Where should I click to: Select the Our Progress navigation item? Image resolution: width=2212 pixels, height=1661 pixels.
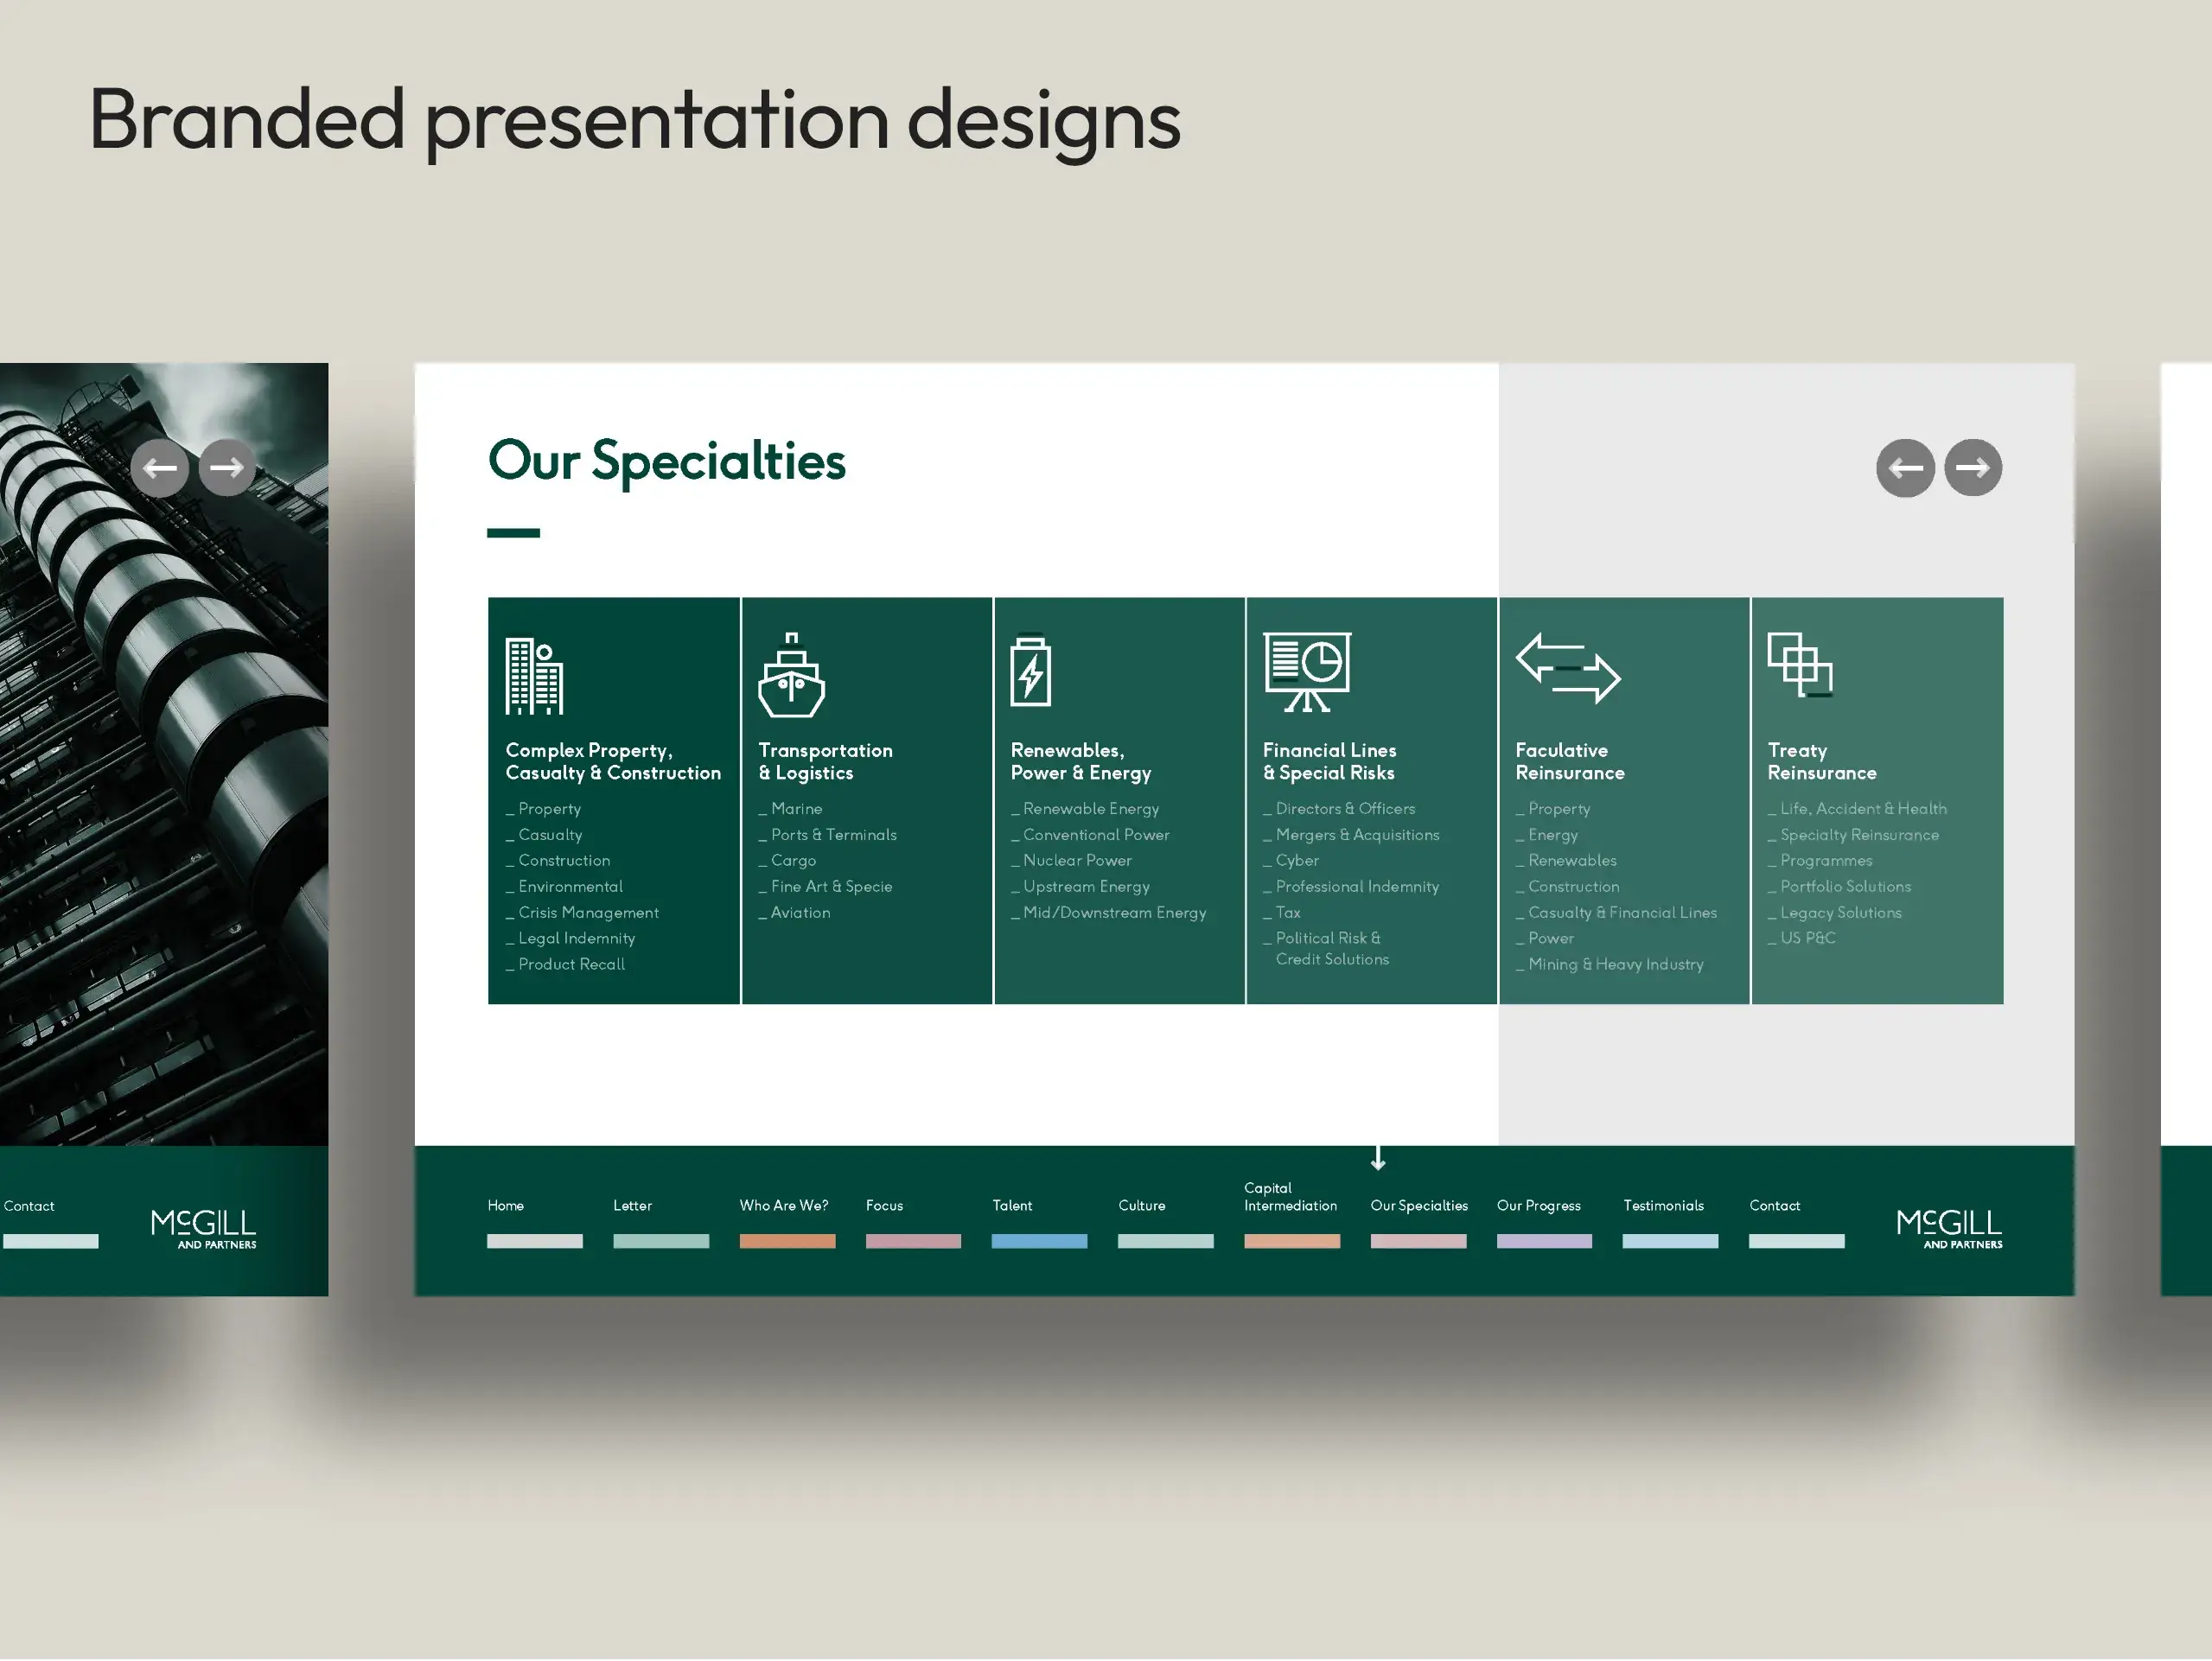pos(1538,1205)
